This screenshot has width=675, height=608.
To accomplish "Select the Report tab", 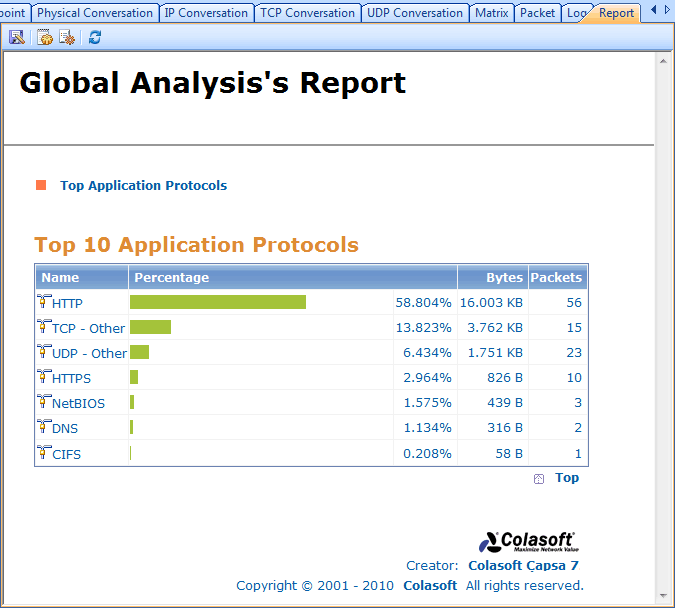I will point(616,13).
